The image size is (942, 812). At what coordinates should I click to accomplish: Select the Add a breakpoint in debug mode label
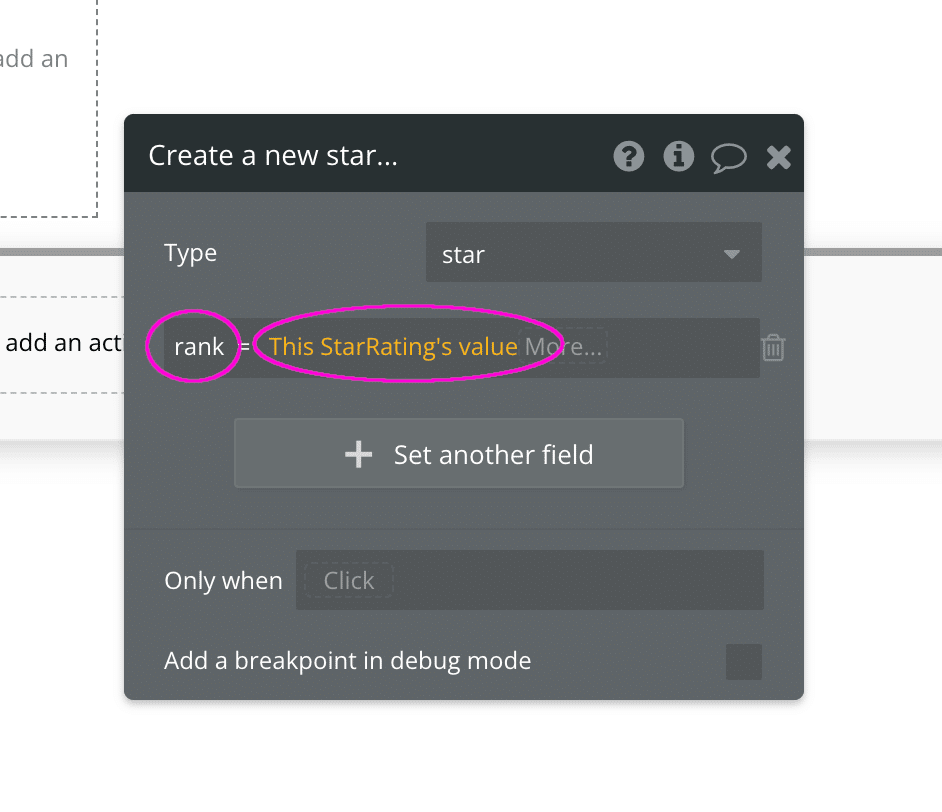tap(347, 661)
